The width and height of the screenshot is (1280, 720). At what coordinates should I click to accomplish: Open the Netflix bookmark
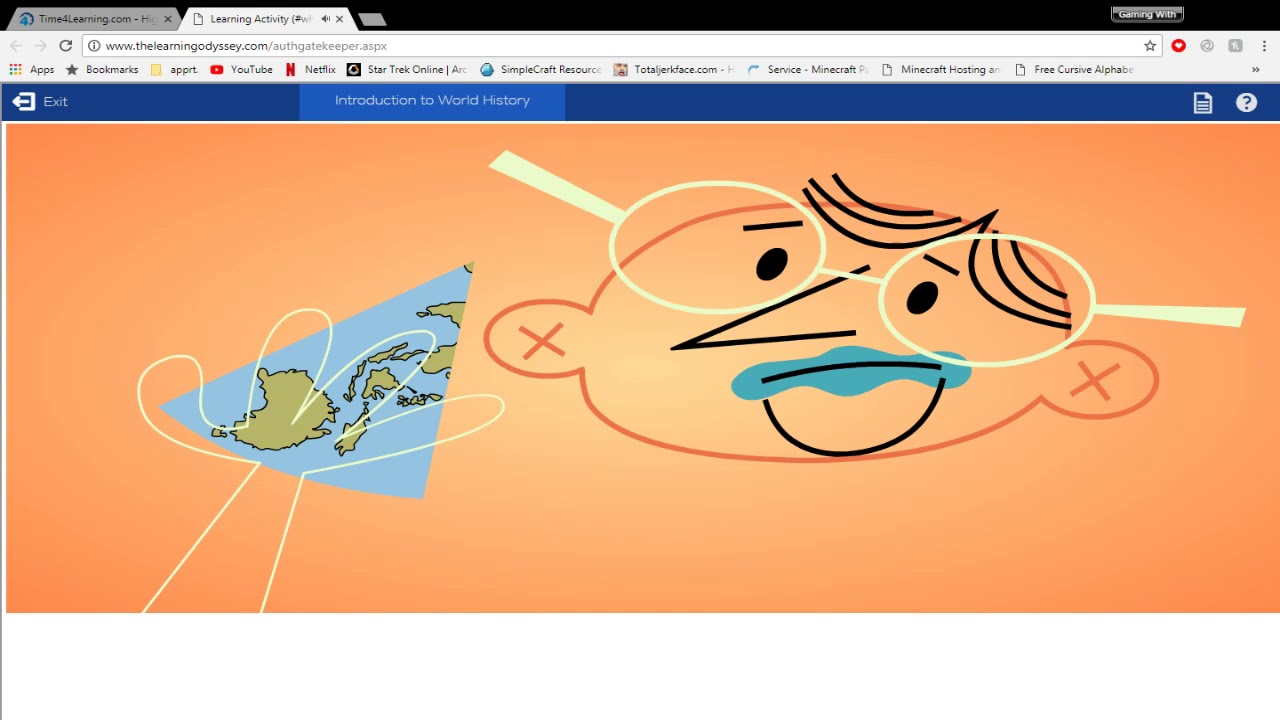(x=311, y=70)
